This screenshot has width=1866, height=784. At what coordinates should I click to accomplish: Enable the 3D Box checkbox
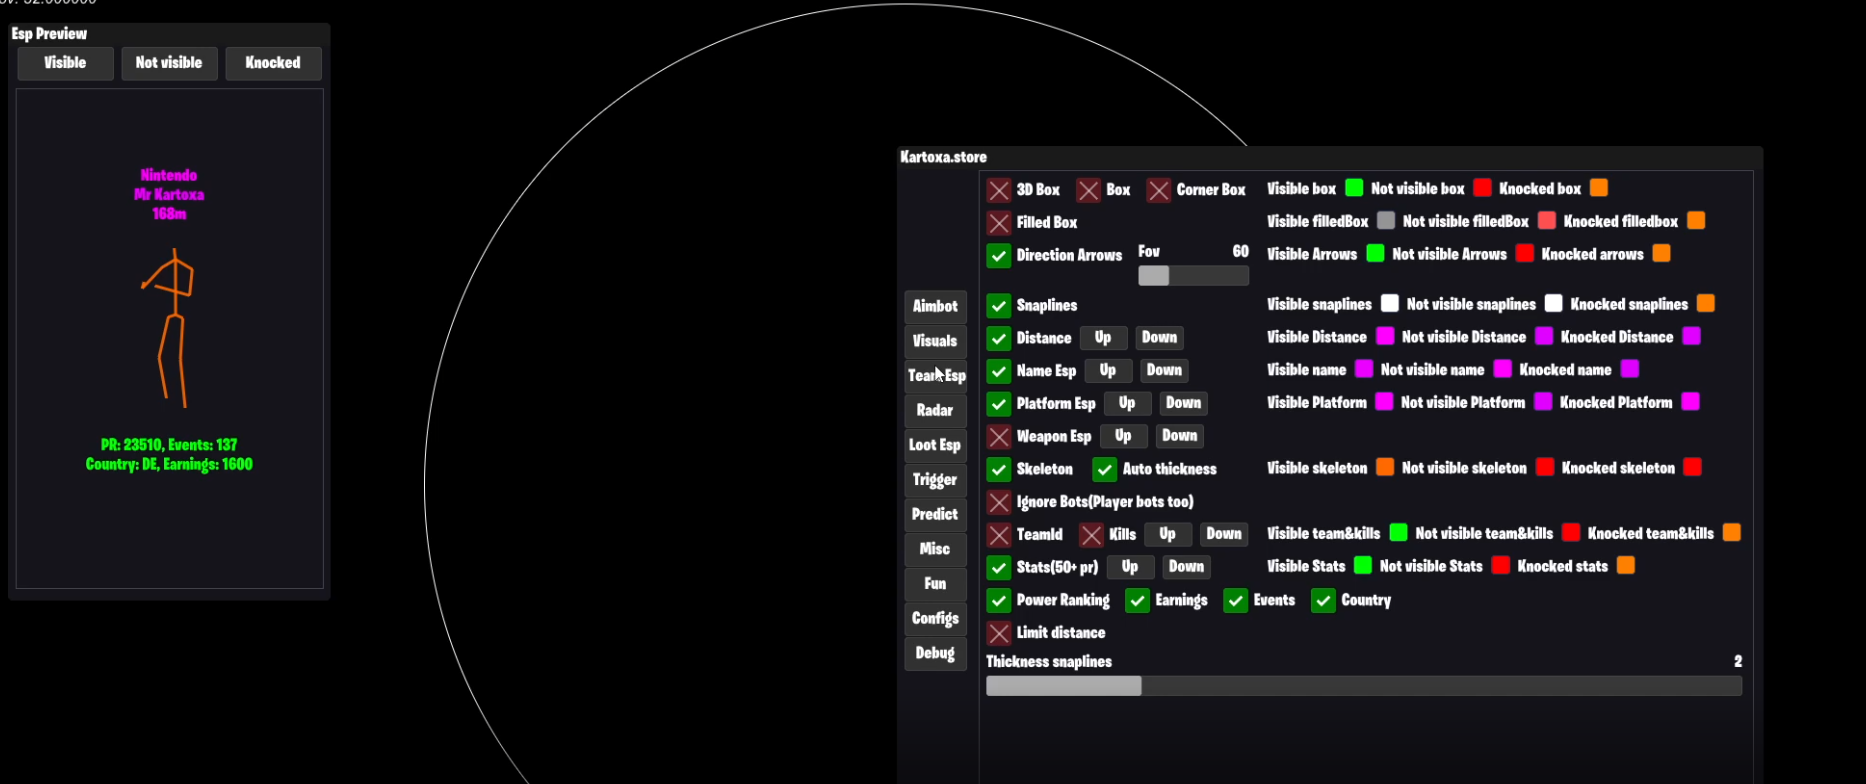pyautogui.click(x=999, y=190)
